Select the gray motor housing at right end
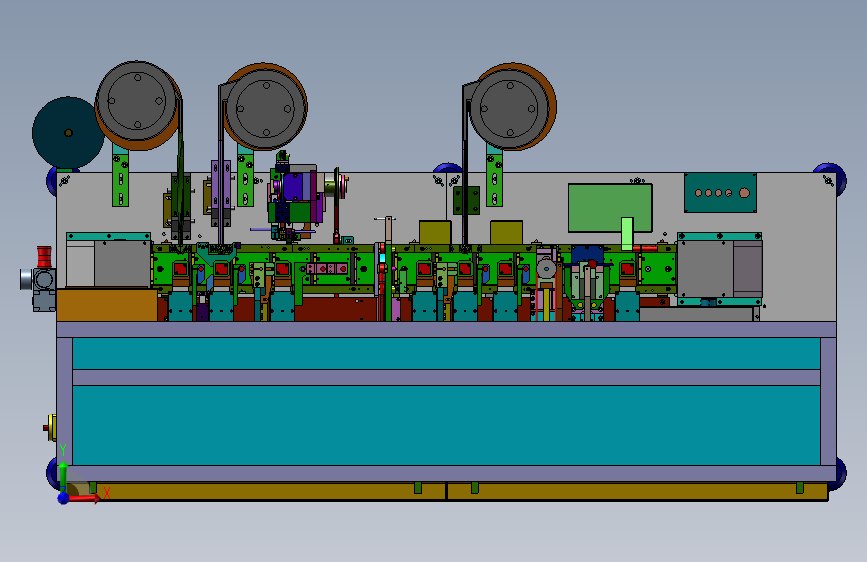The height and width of the screenshot is (562, 867). pos(720,268)
